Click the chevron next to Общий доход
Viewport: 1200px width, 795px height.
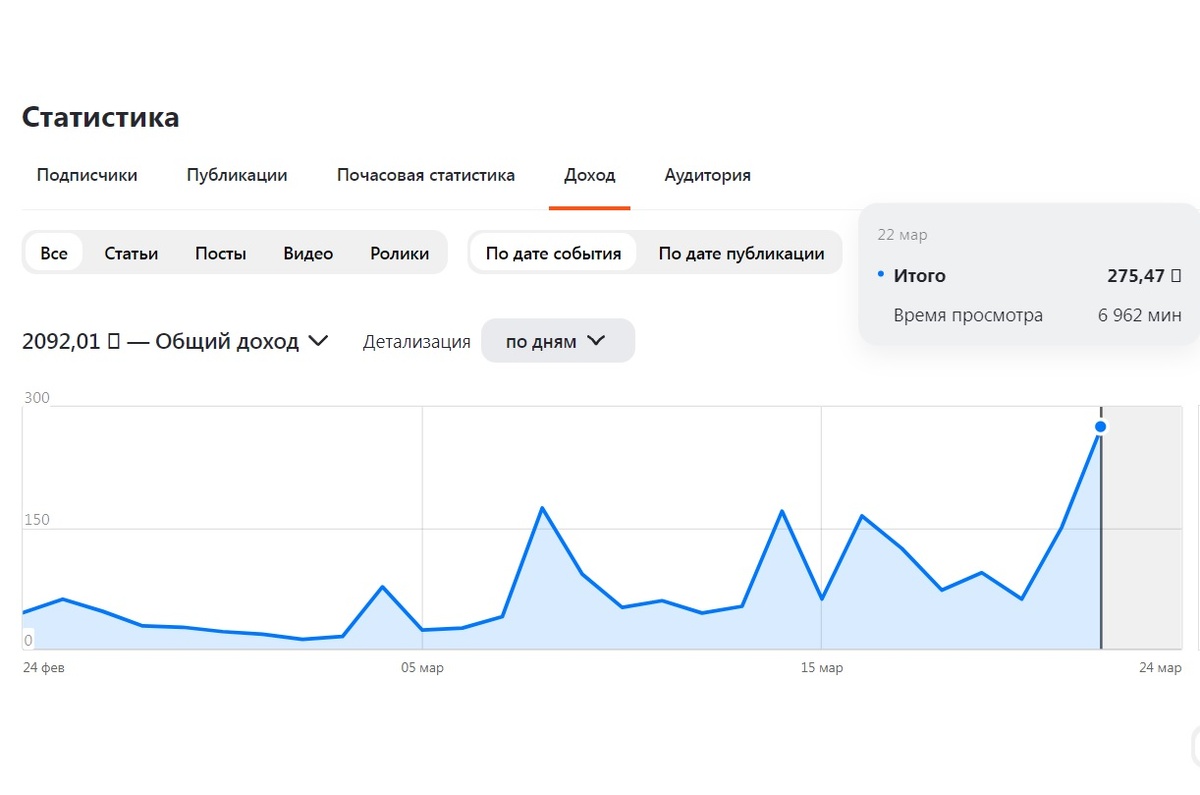319,341
